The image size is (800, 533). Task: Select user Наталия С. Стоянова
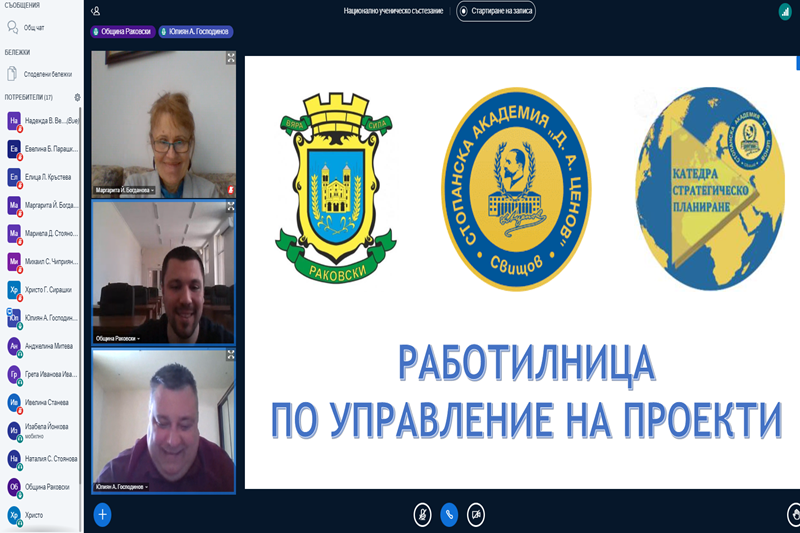pos(42,459)
